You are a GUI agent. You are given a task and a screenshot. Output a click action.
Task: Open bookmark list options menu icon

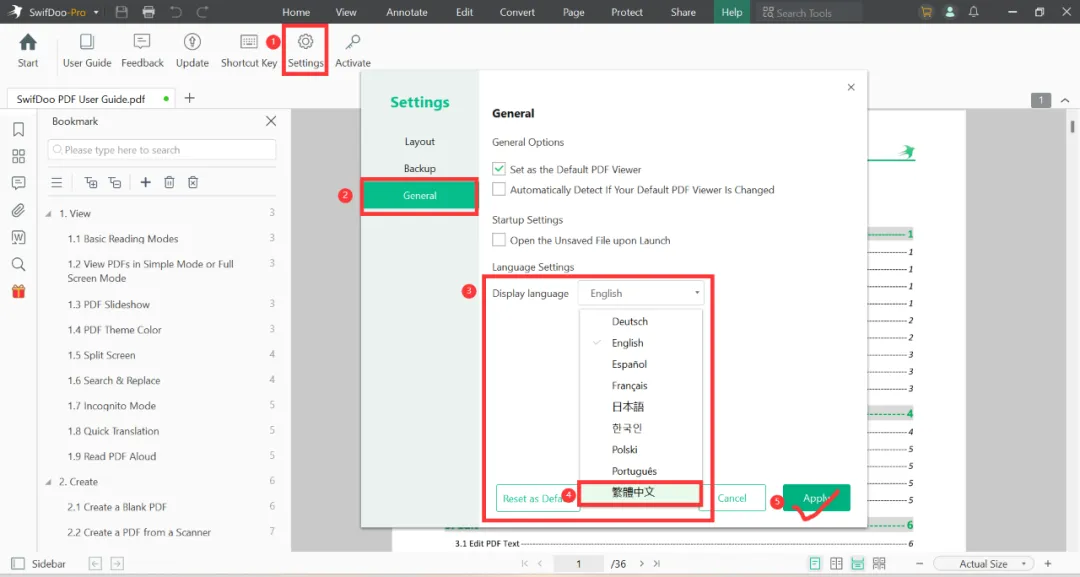pyautogui.click(x=56, y=182)
